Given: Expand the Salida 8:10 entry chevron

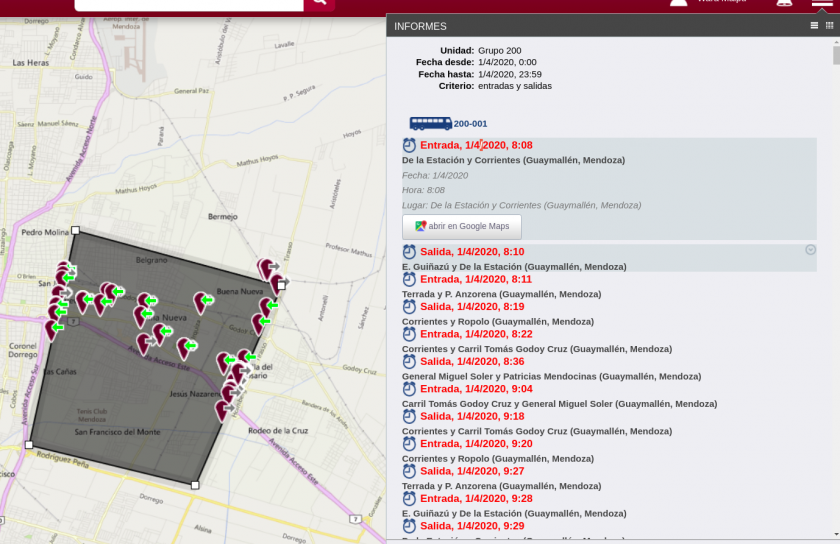Looking at the screenshot, I should (811, 250).
